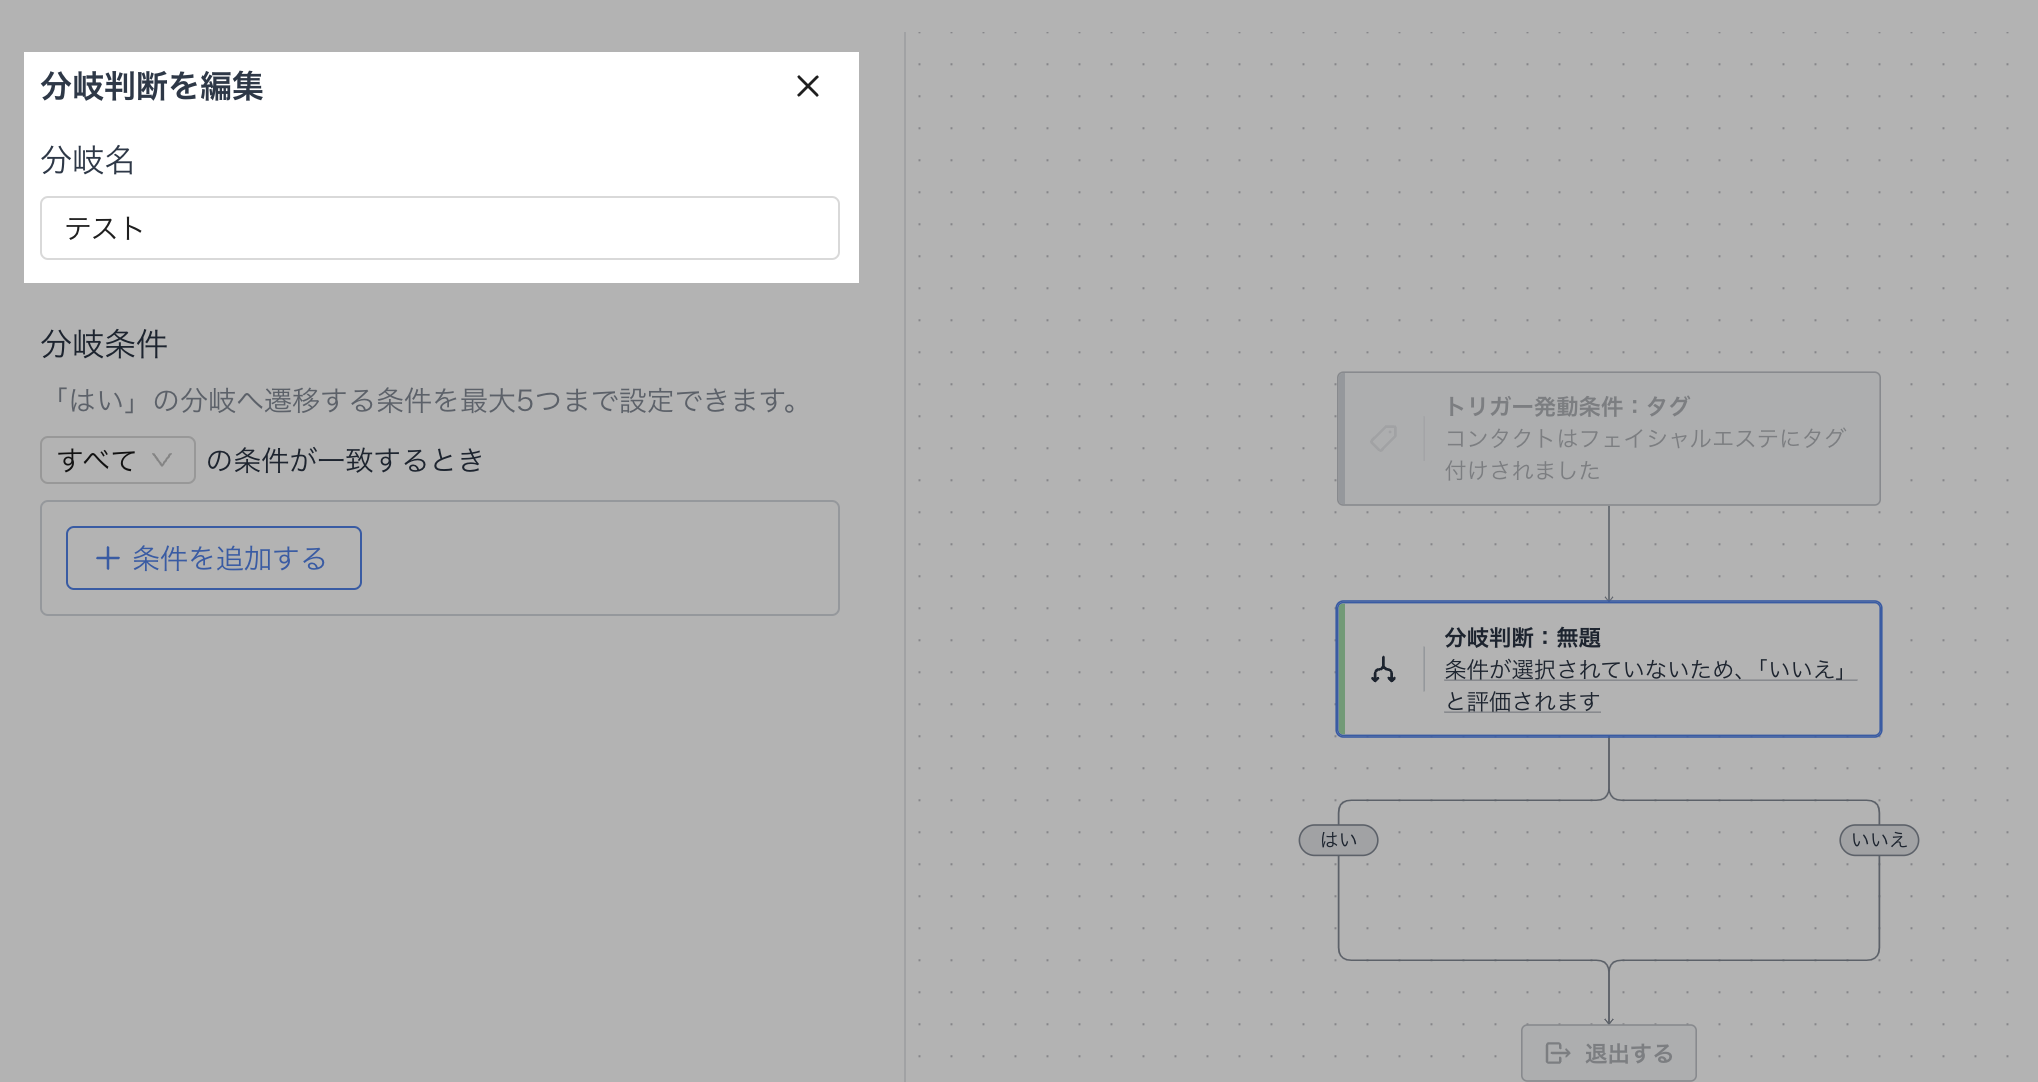The width and height of the screenshot is (2038, 1082).
Task: Click the はい branch label
Action: tap(1338, 840)
